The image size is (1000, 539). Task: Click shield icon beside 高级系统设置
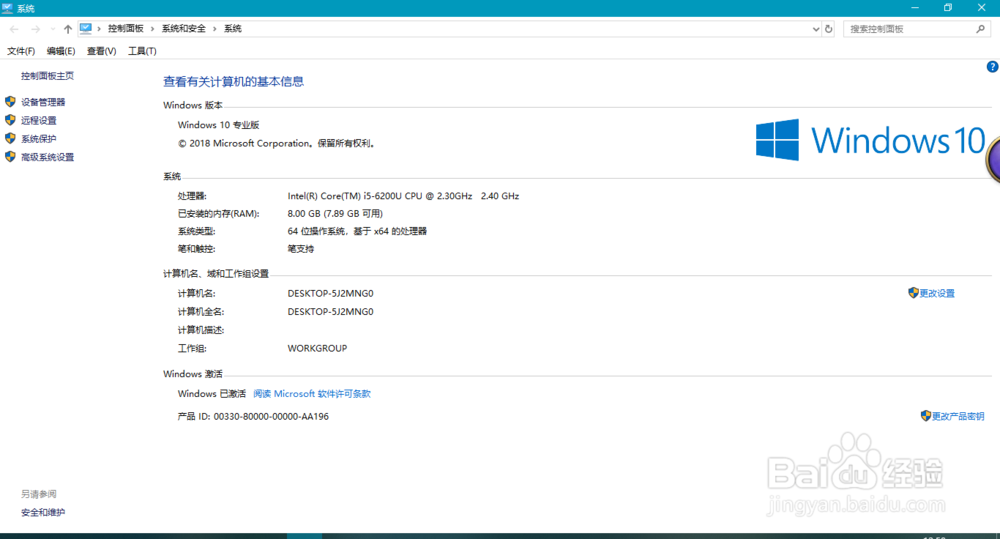10,157
